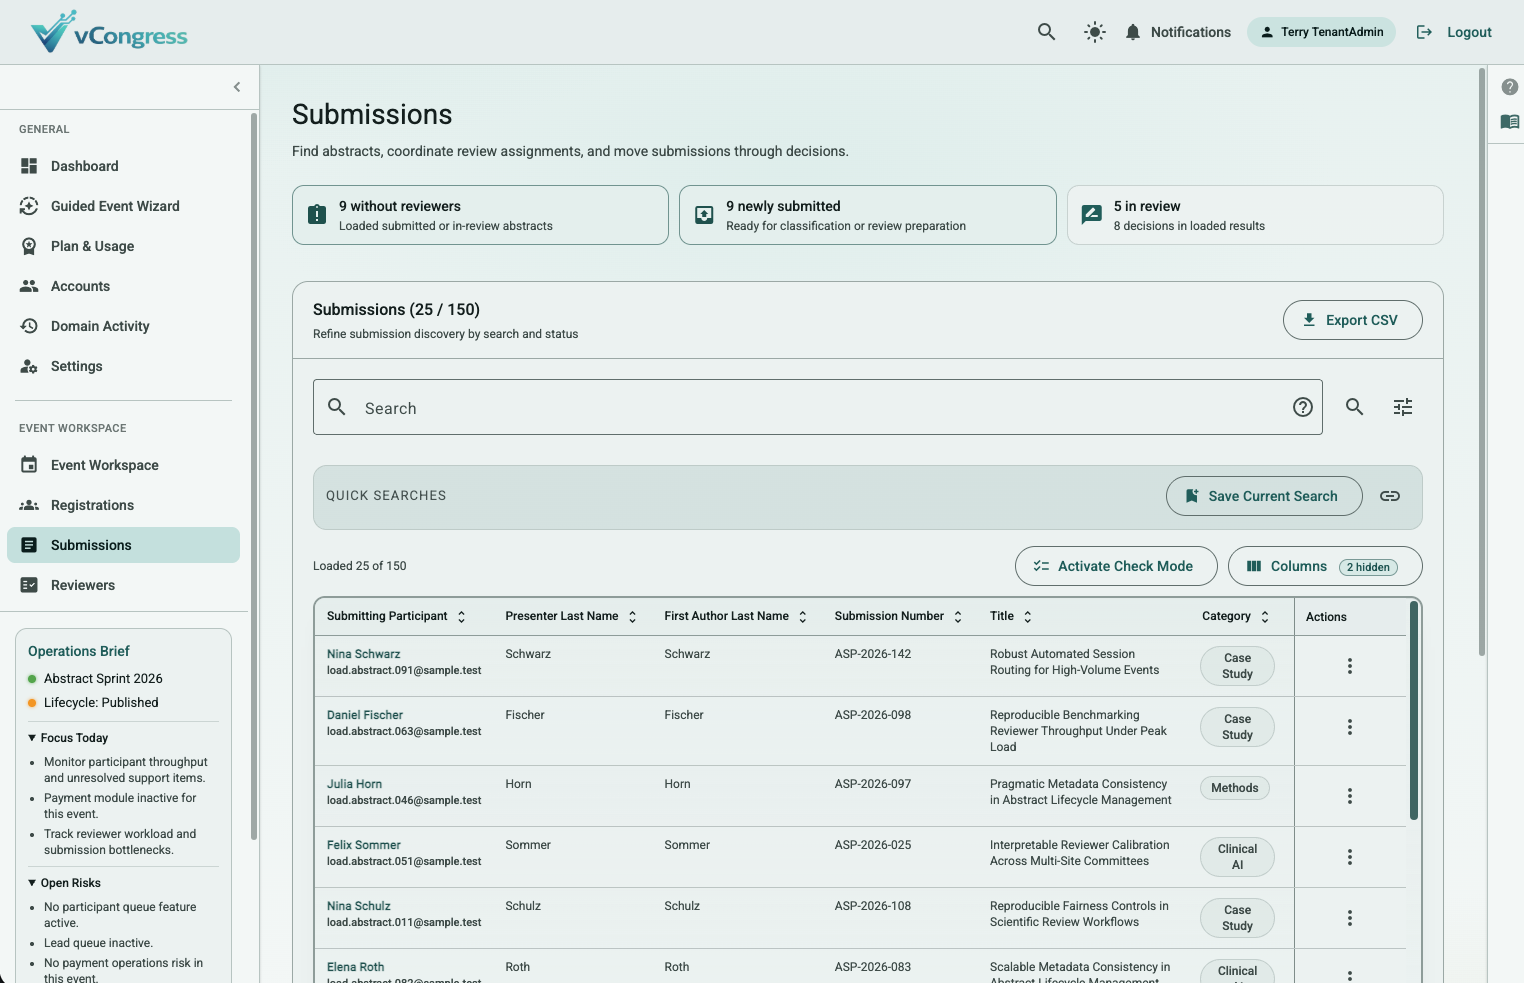Go to Dashboard in sidebar
Image resolution: width=1524 pixels, height=983 pixels.
(x=123, y=166)
